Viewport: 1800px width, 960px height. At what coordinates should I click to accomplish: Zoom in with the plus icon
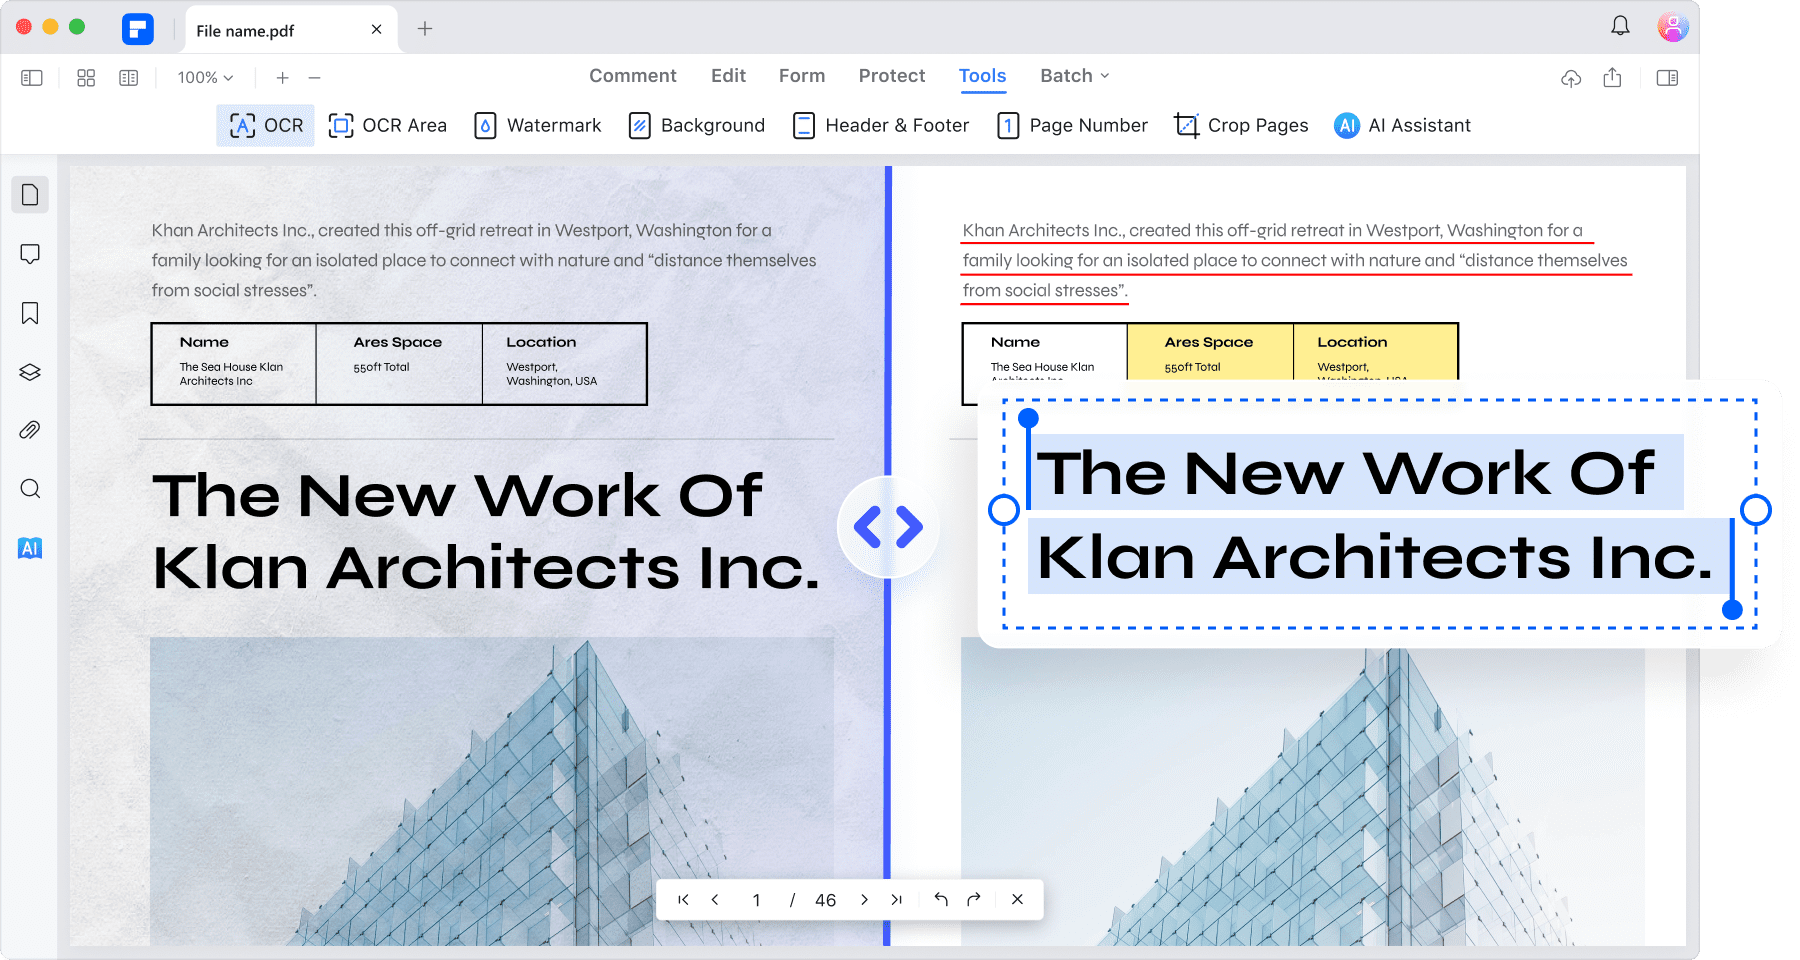[x=283, y=78]
